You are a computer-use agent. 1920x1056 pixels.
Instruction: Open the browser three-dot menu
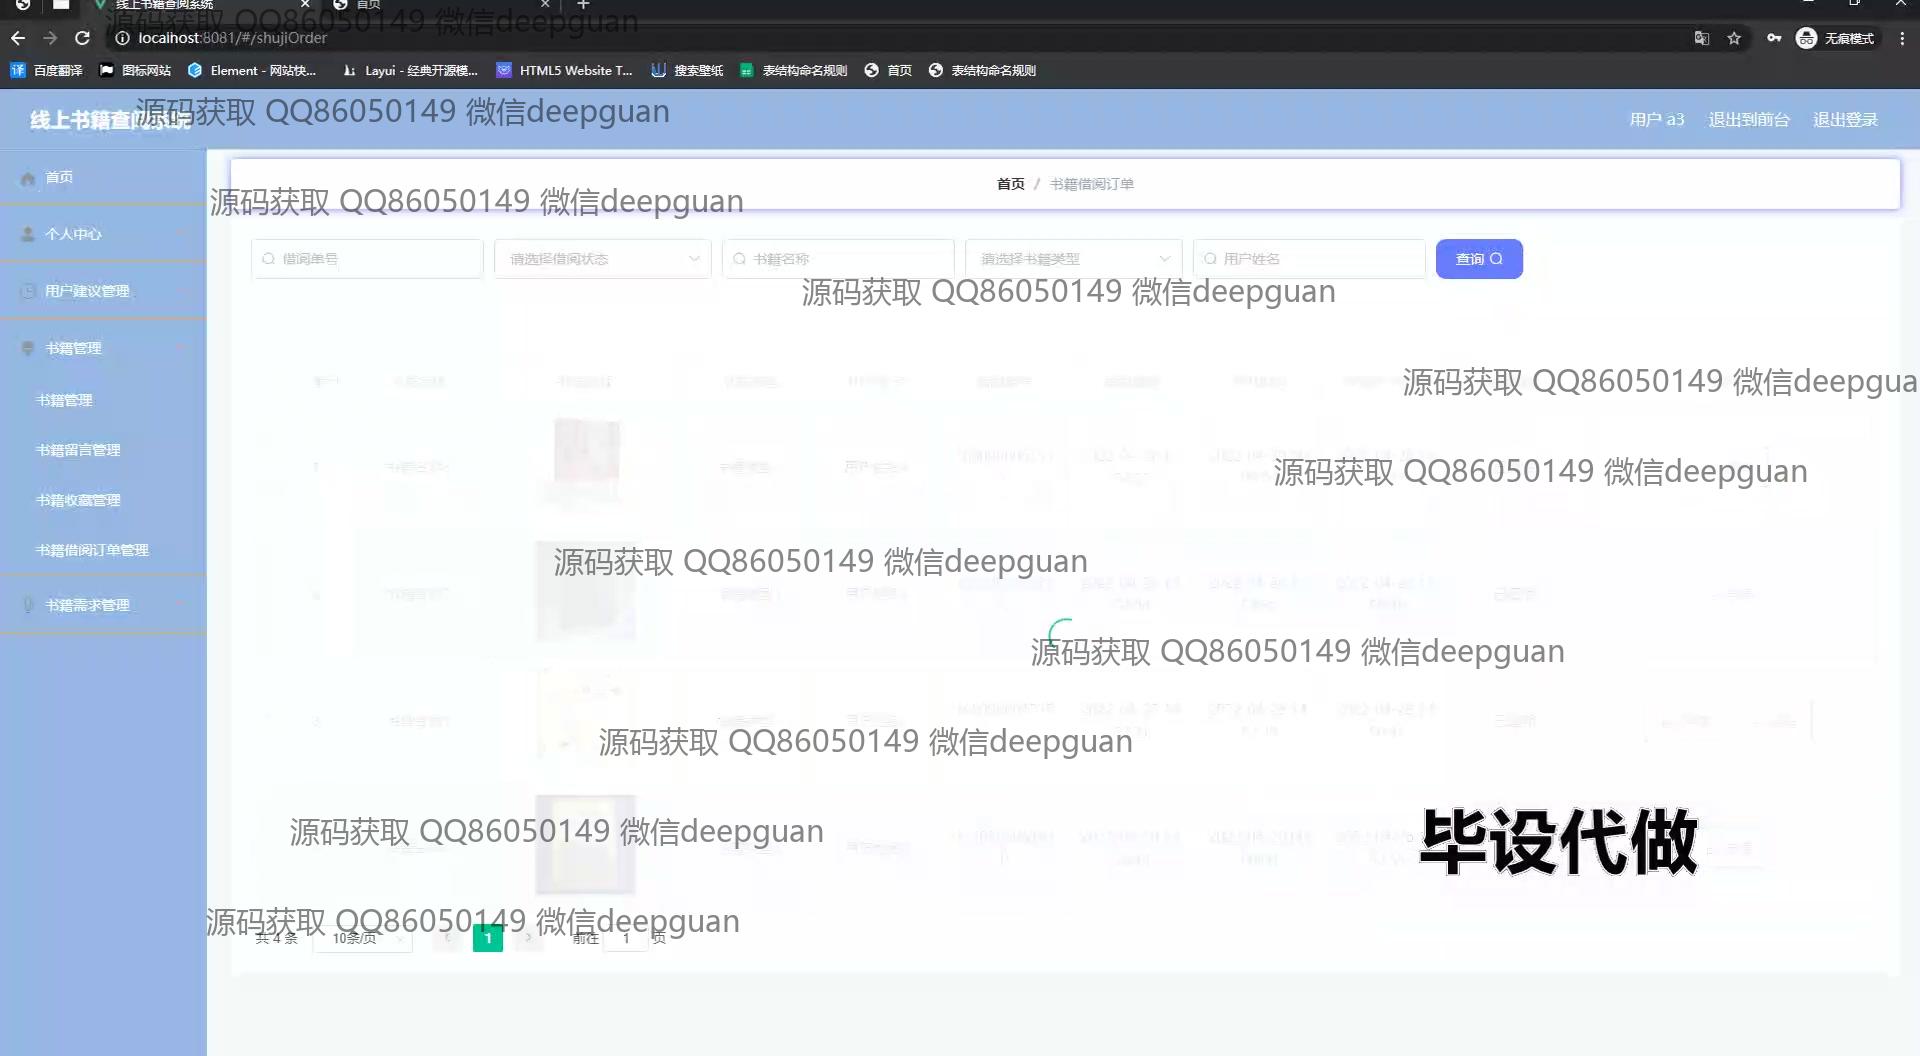(x=1902, y=38)
